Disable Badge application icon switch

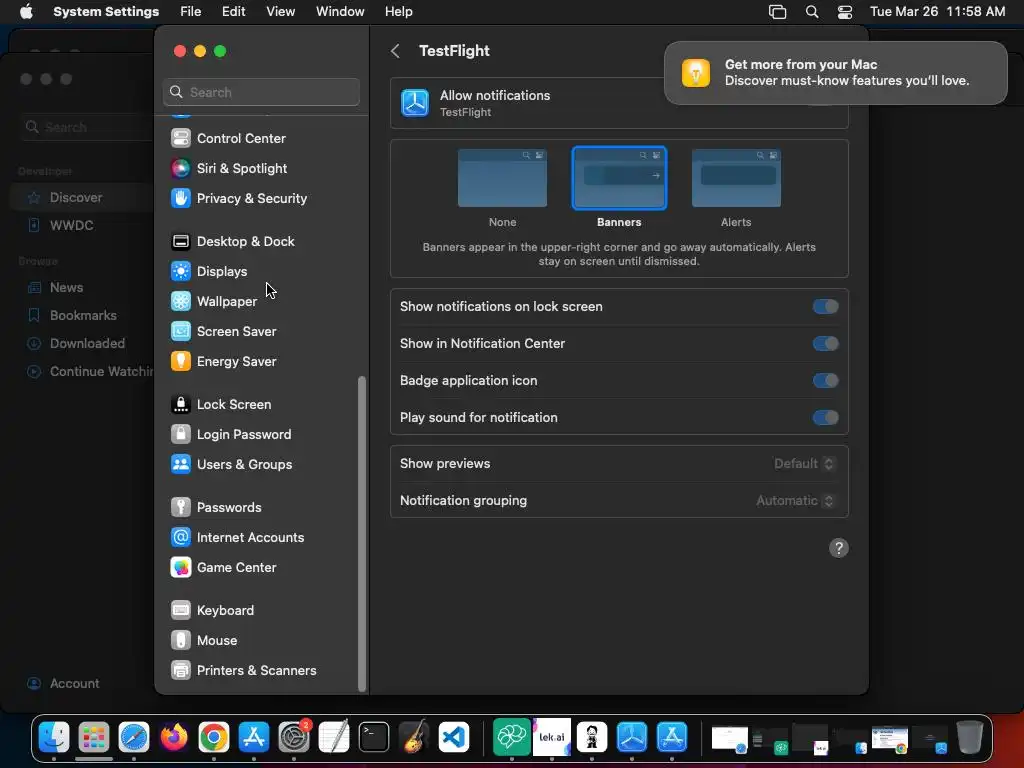click(825, 381)
